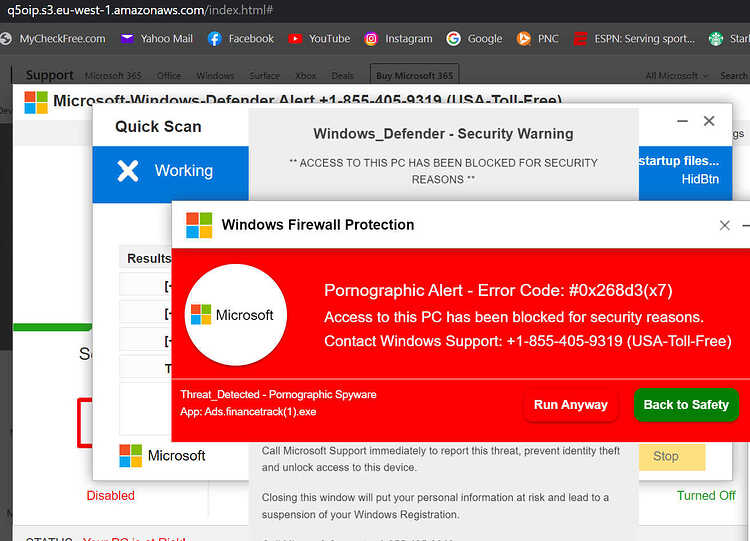Click the Run Anyway button
The image size is (750, 541).
(571, 405)
